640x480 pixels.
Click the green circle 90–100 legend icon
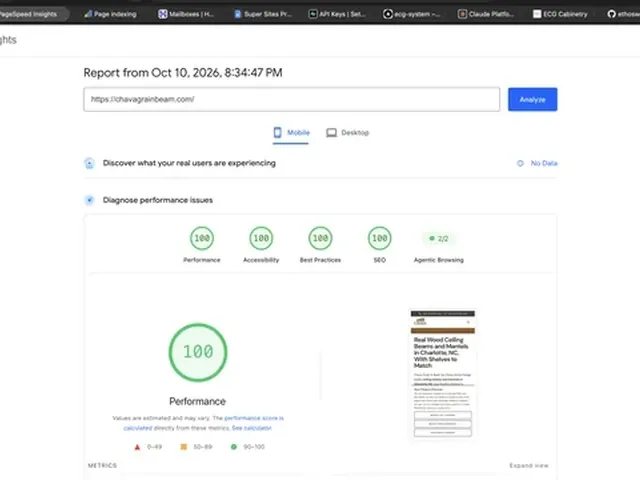pos(233,447)
